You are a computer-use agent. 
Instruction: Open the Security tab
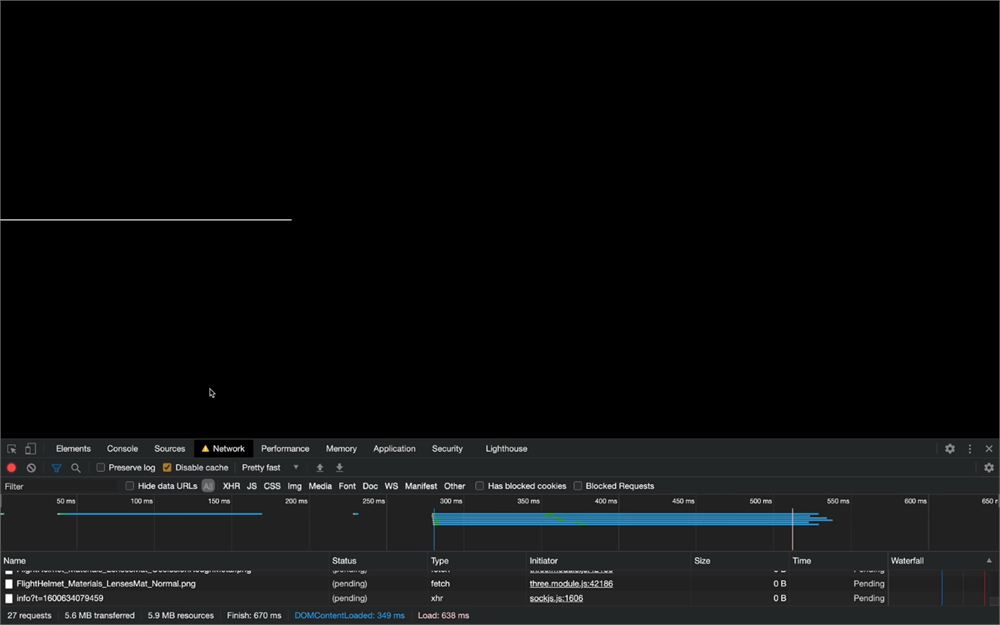tap(447, 449)
